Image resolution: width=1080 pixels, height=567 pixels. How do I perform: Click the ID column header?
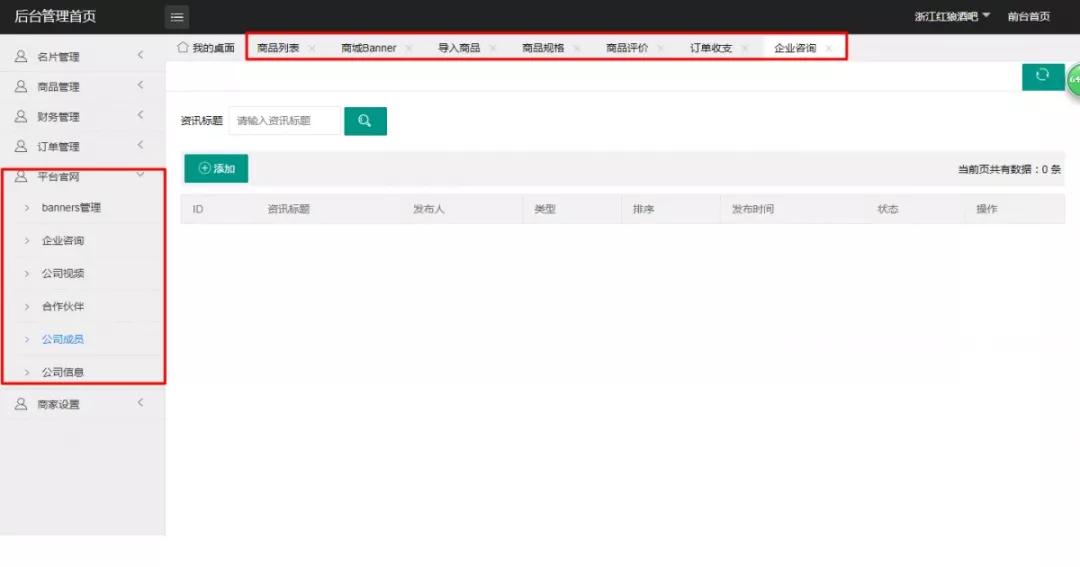[x=198, y=209]
